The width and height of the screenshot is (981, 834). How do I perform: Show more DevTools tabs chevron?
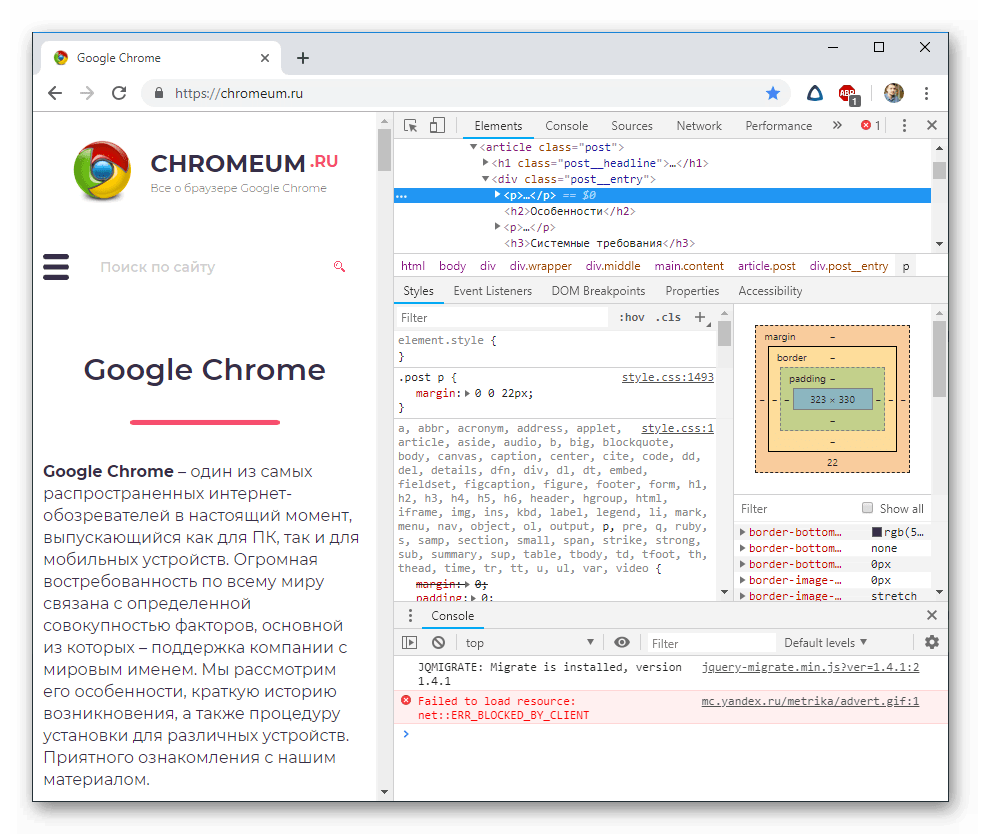(x=837, y=126)
